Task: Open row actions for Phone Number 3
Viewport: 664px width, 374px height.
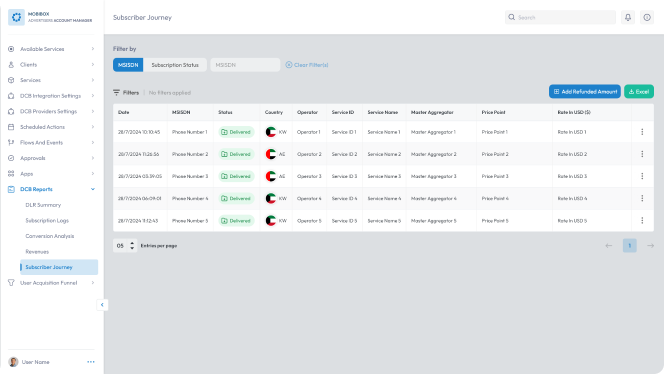Action: pos(642,176)
